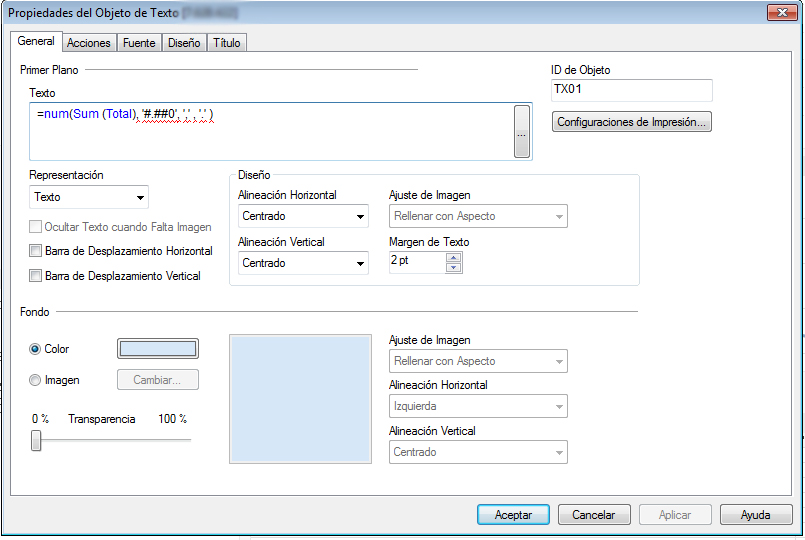Screen dimensions: 805x540
Task: Enable Barra de Desplazamiento Vertical checkbox
Action: 36,276
